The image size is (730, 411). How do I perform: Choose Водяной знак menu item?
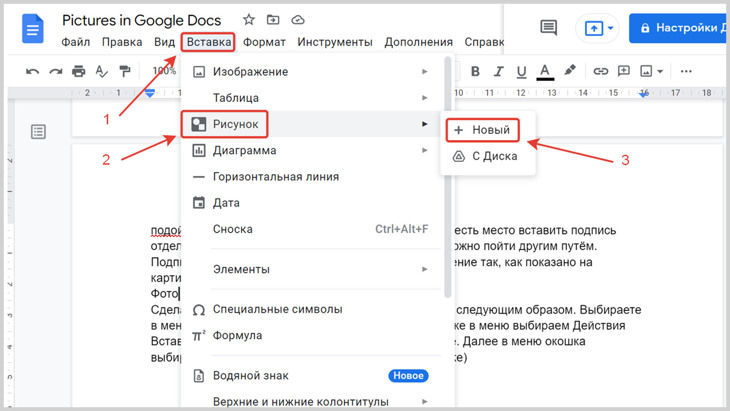click(311, 376)
